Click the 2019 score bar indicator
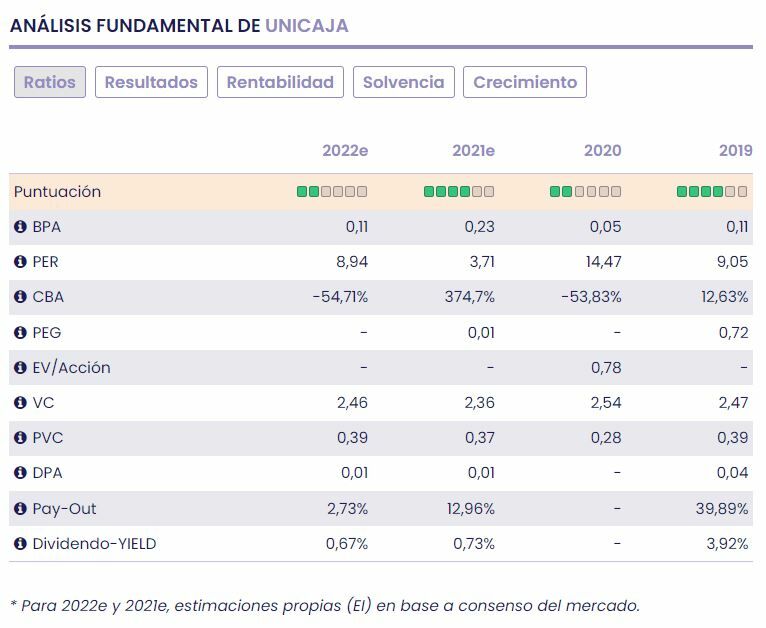 pyautogui.click(x=712, y=191)
